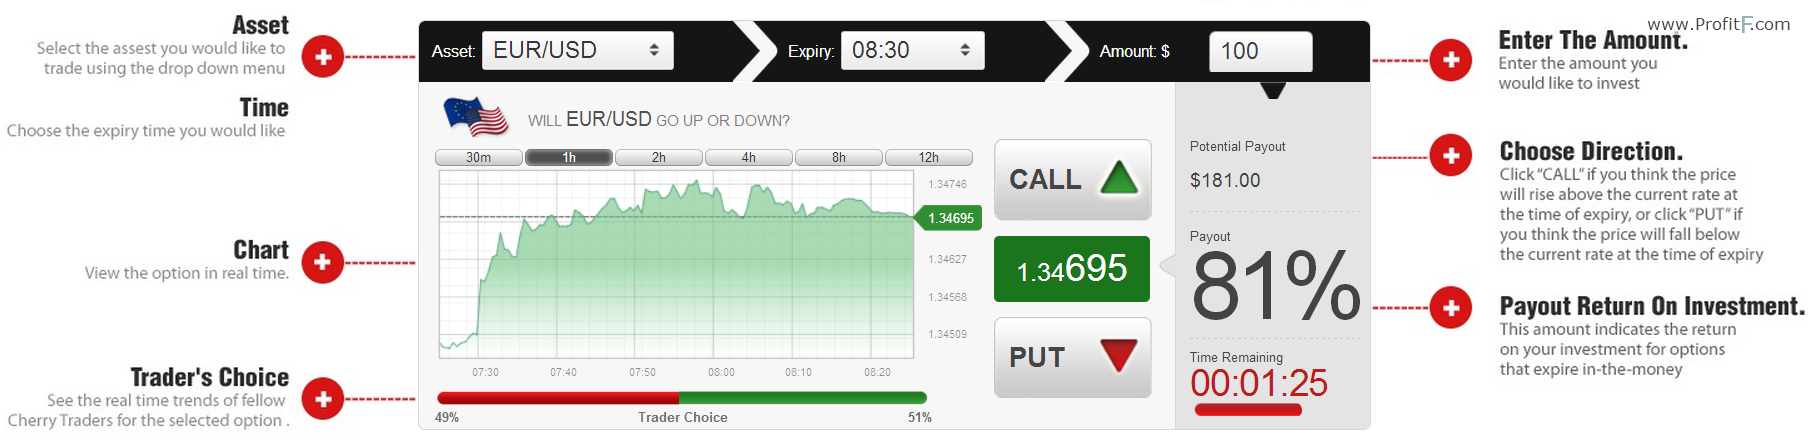Click the plus icon beside Choose Direction

click(1450, 156)
